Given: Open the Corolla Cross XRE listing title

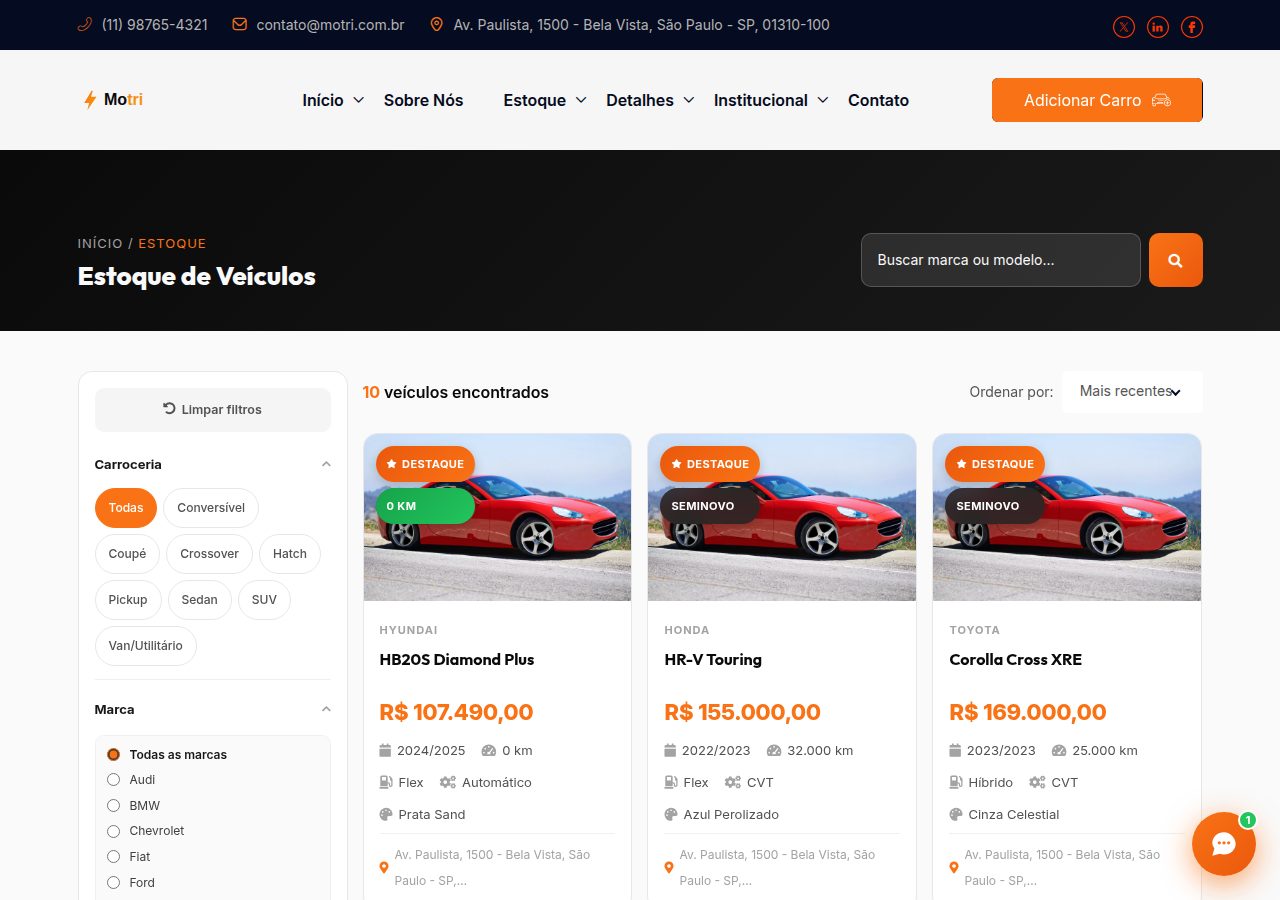Looking at the screenshot, I should (x=1016, y=660).
